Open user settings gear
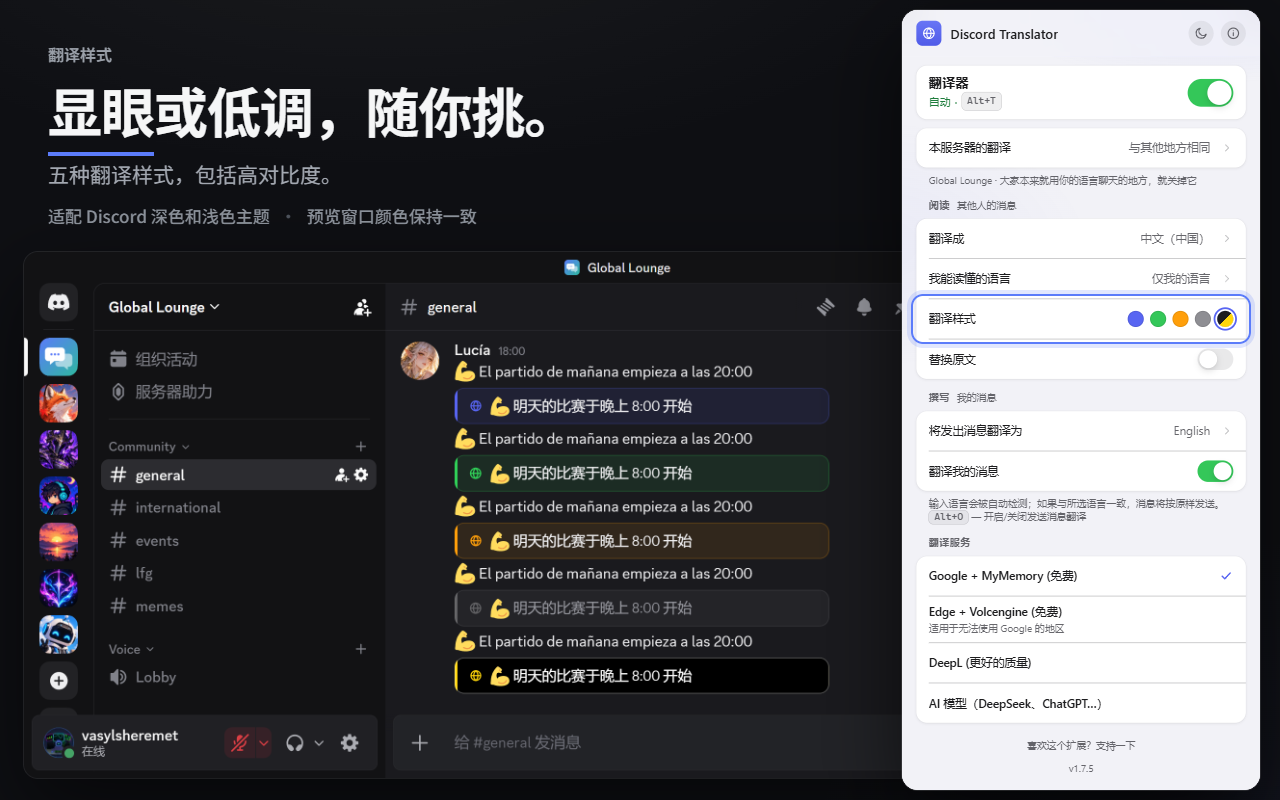This screenshot has height=800, width=1280. [x=349, y=742]
